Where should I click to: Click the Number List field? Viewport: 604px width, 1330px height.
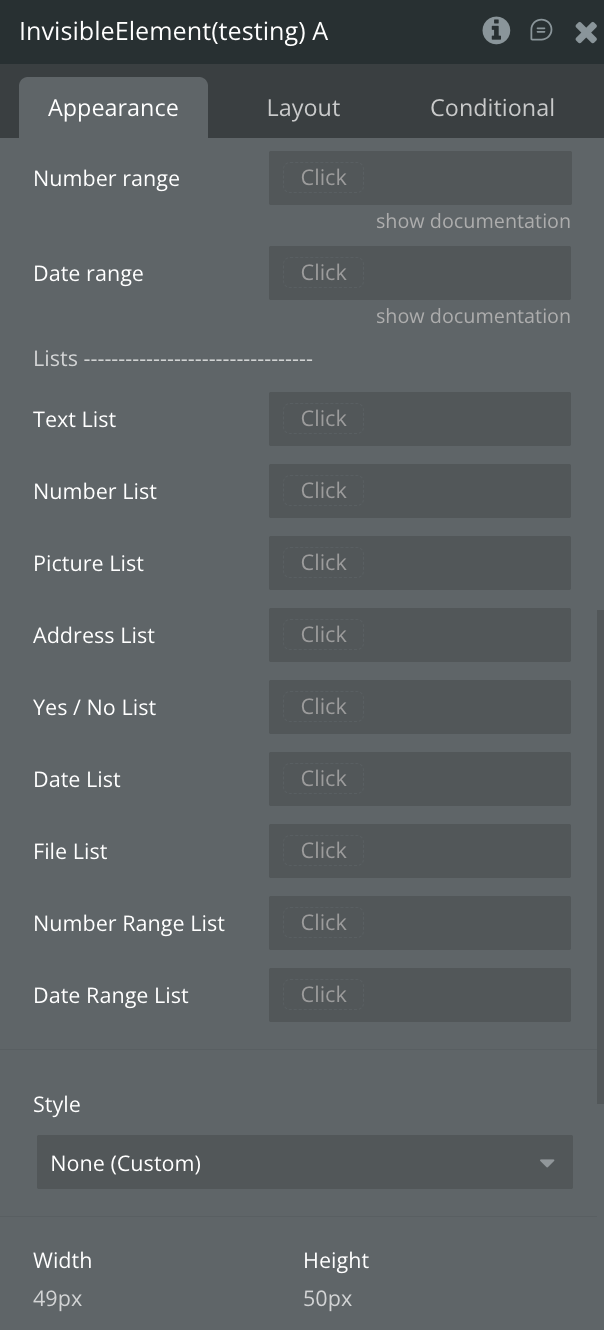tap(420, 491)
